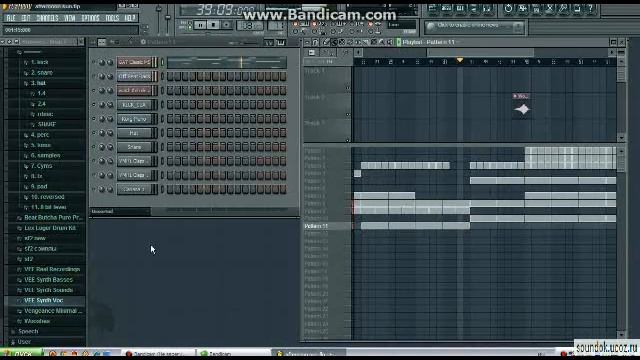The height and width of the screenshot is (360, 640).
Task: Open the keyboard editor icon in step sequencer
Action: 280,42
